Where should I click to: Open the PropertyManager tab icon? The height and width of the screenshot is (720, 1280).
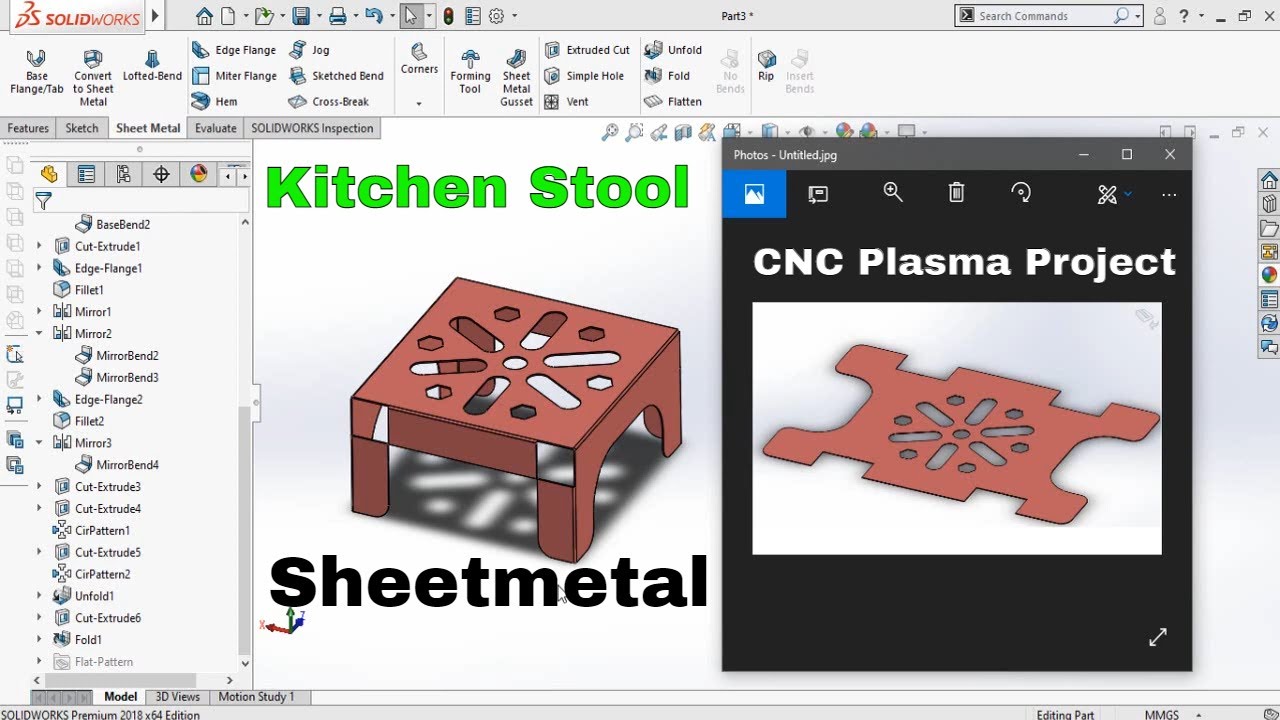pos(86,174)
